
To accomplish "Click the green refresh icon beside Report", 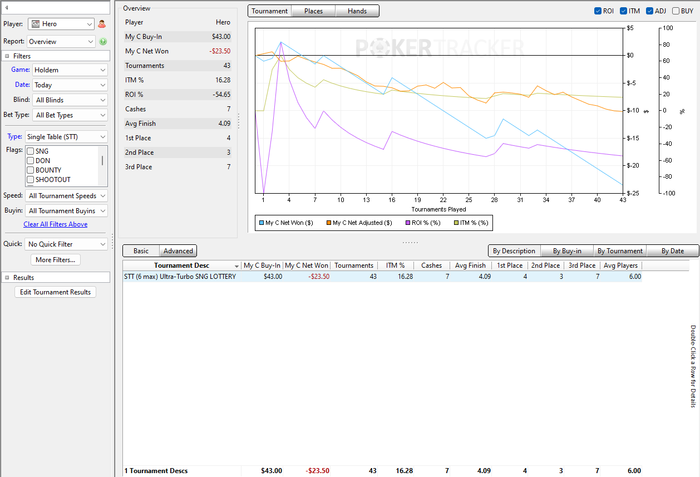I will tap(103, 42).
